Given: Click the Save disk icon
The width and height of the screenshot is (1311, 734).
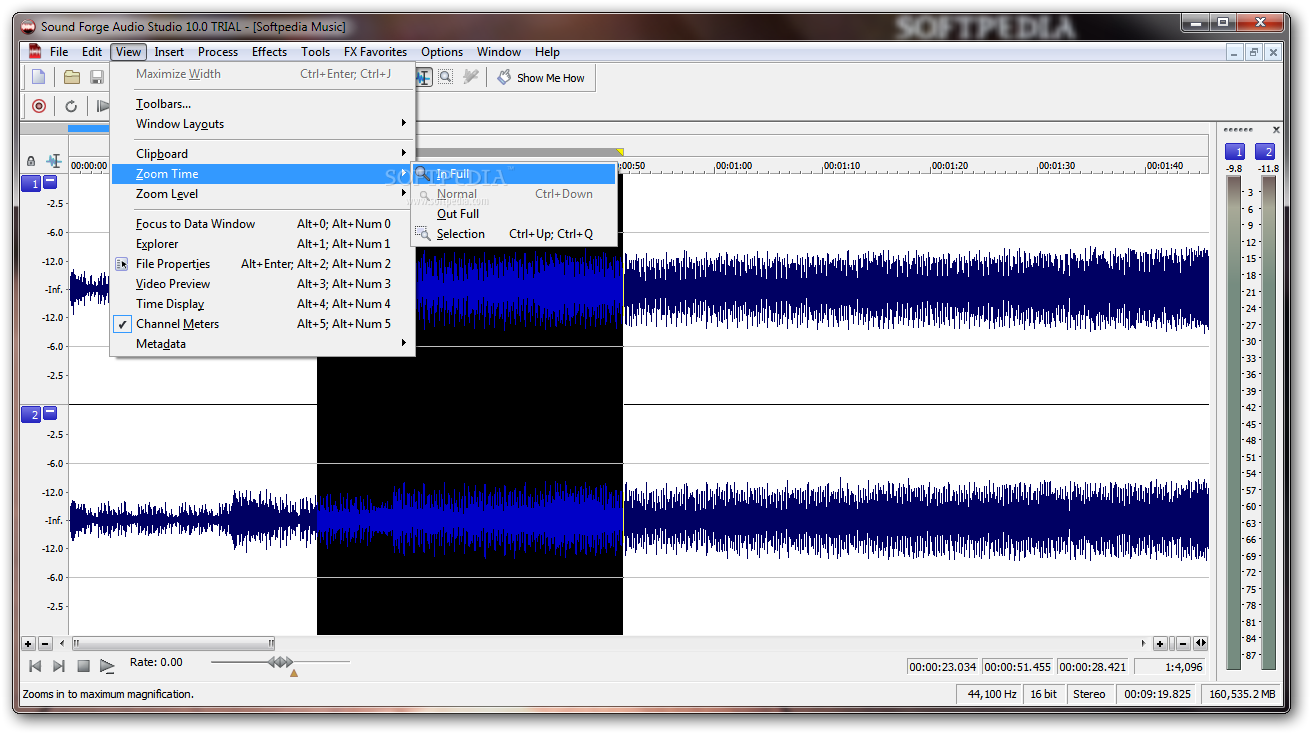Looking at the screenshot, I should pyautogui.click(x=97, y=77).
